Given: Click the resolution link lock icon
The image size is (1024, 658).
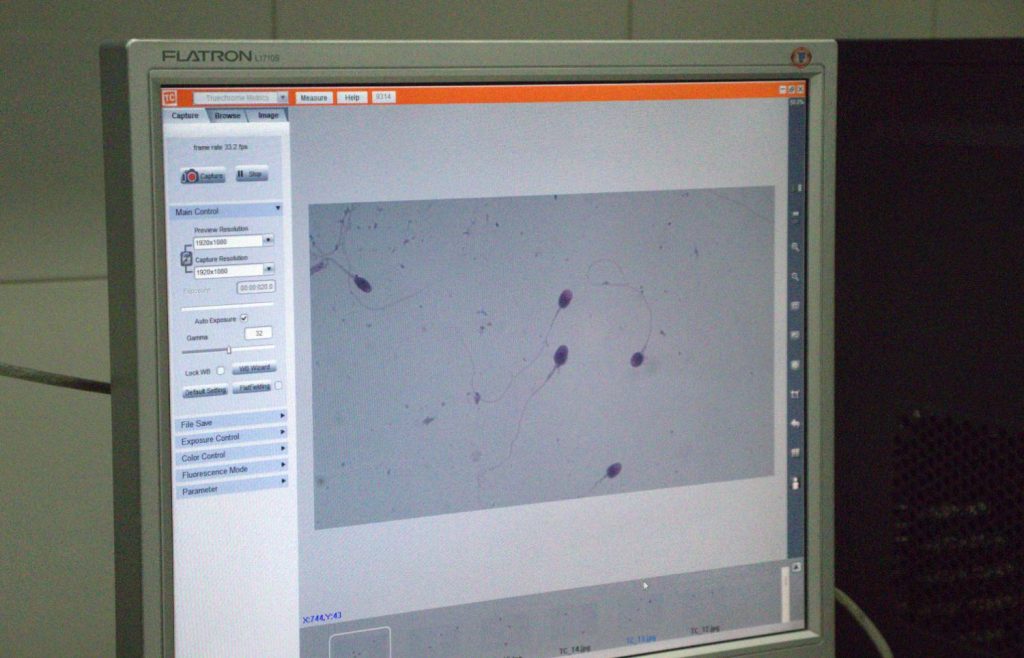Looking at the screenshot, I should point(186,258).
